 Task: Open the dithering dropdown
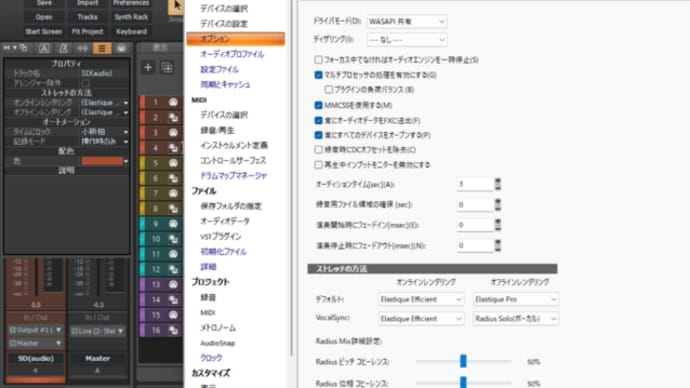pos(407,40)
